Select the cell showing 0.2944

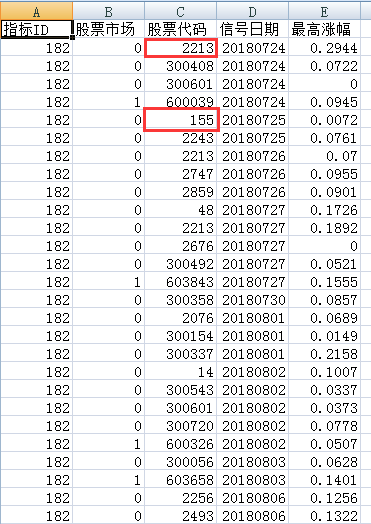[325, 48]
